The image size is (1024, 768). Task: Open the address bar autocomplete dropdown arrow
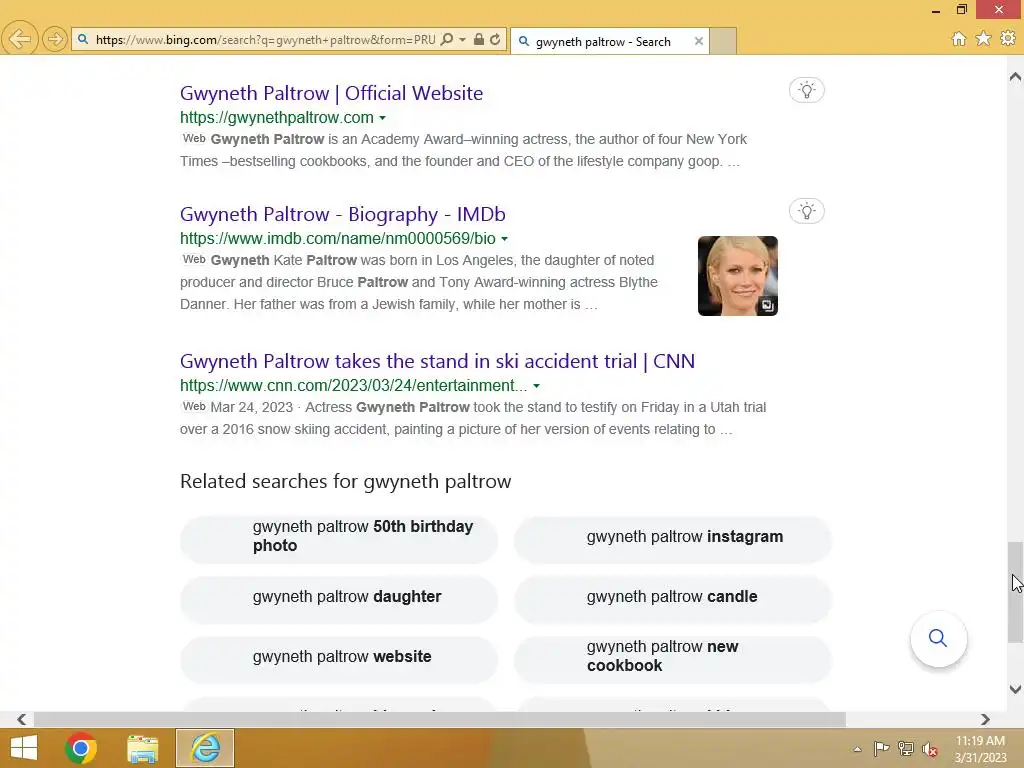pos(462,40)
